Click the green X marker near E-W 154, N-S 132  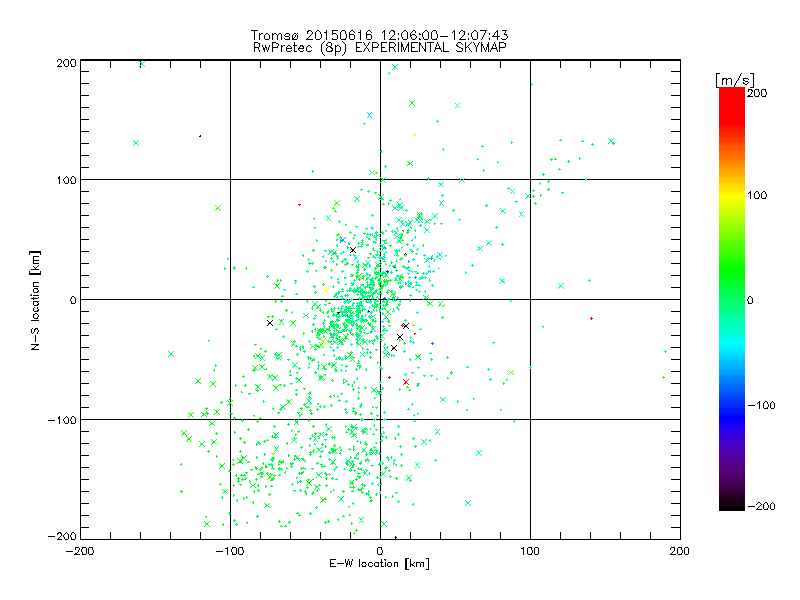coord(611,141)
